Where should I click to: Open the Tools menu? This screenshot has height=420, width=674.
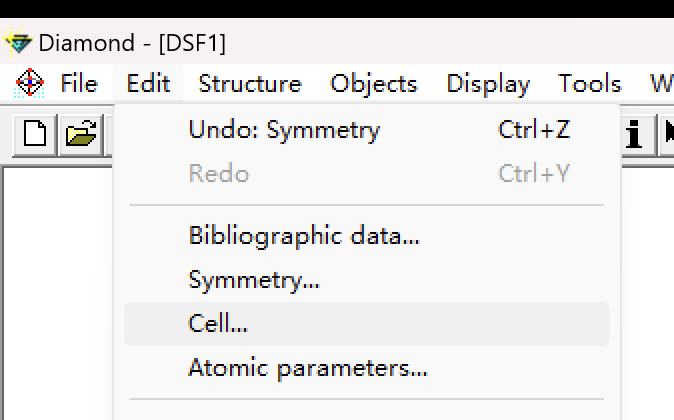[x=590, y=83]
